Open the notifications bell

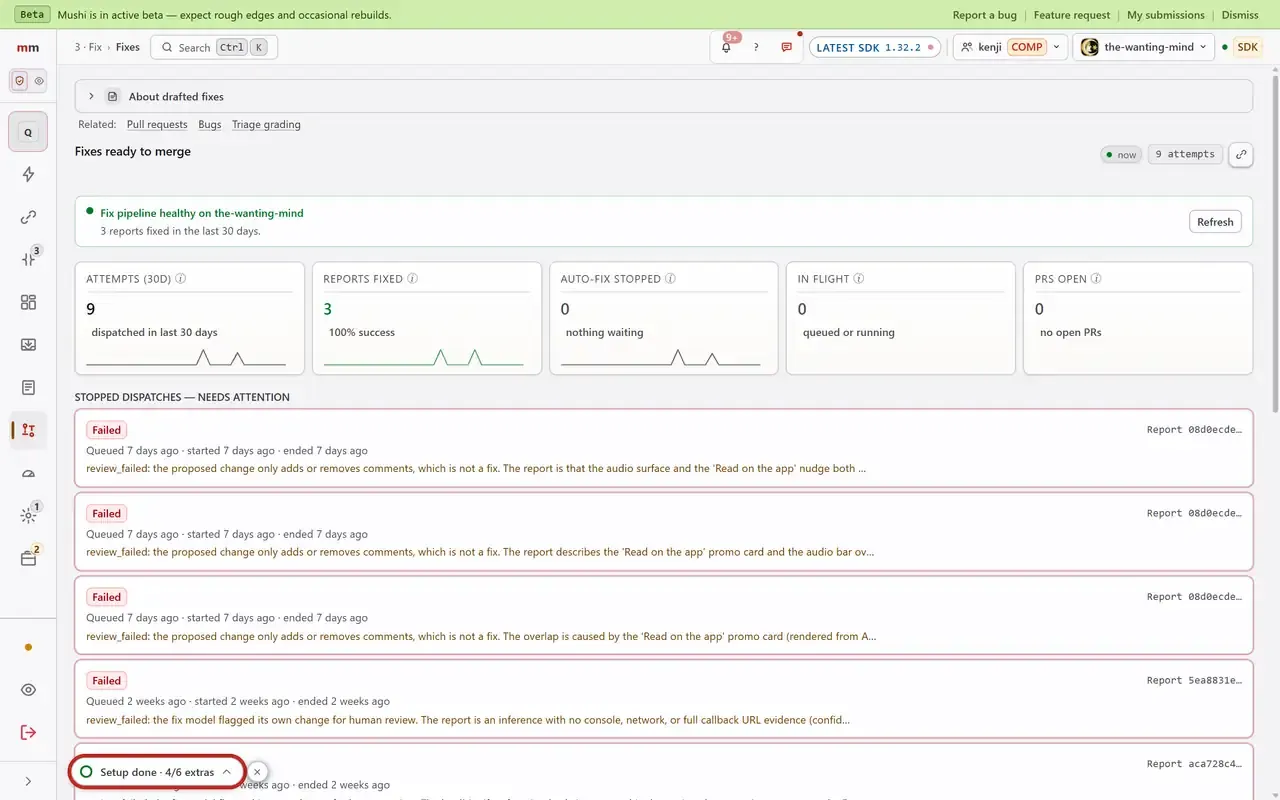pos(726,47)
